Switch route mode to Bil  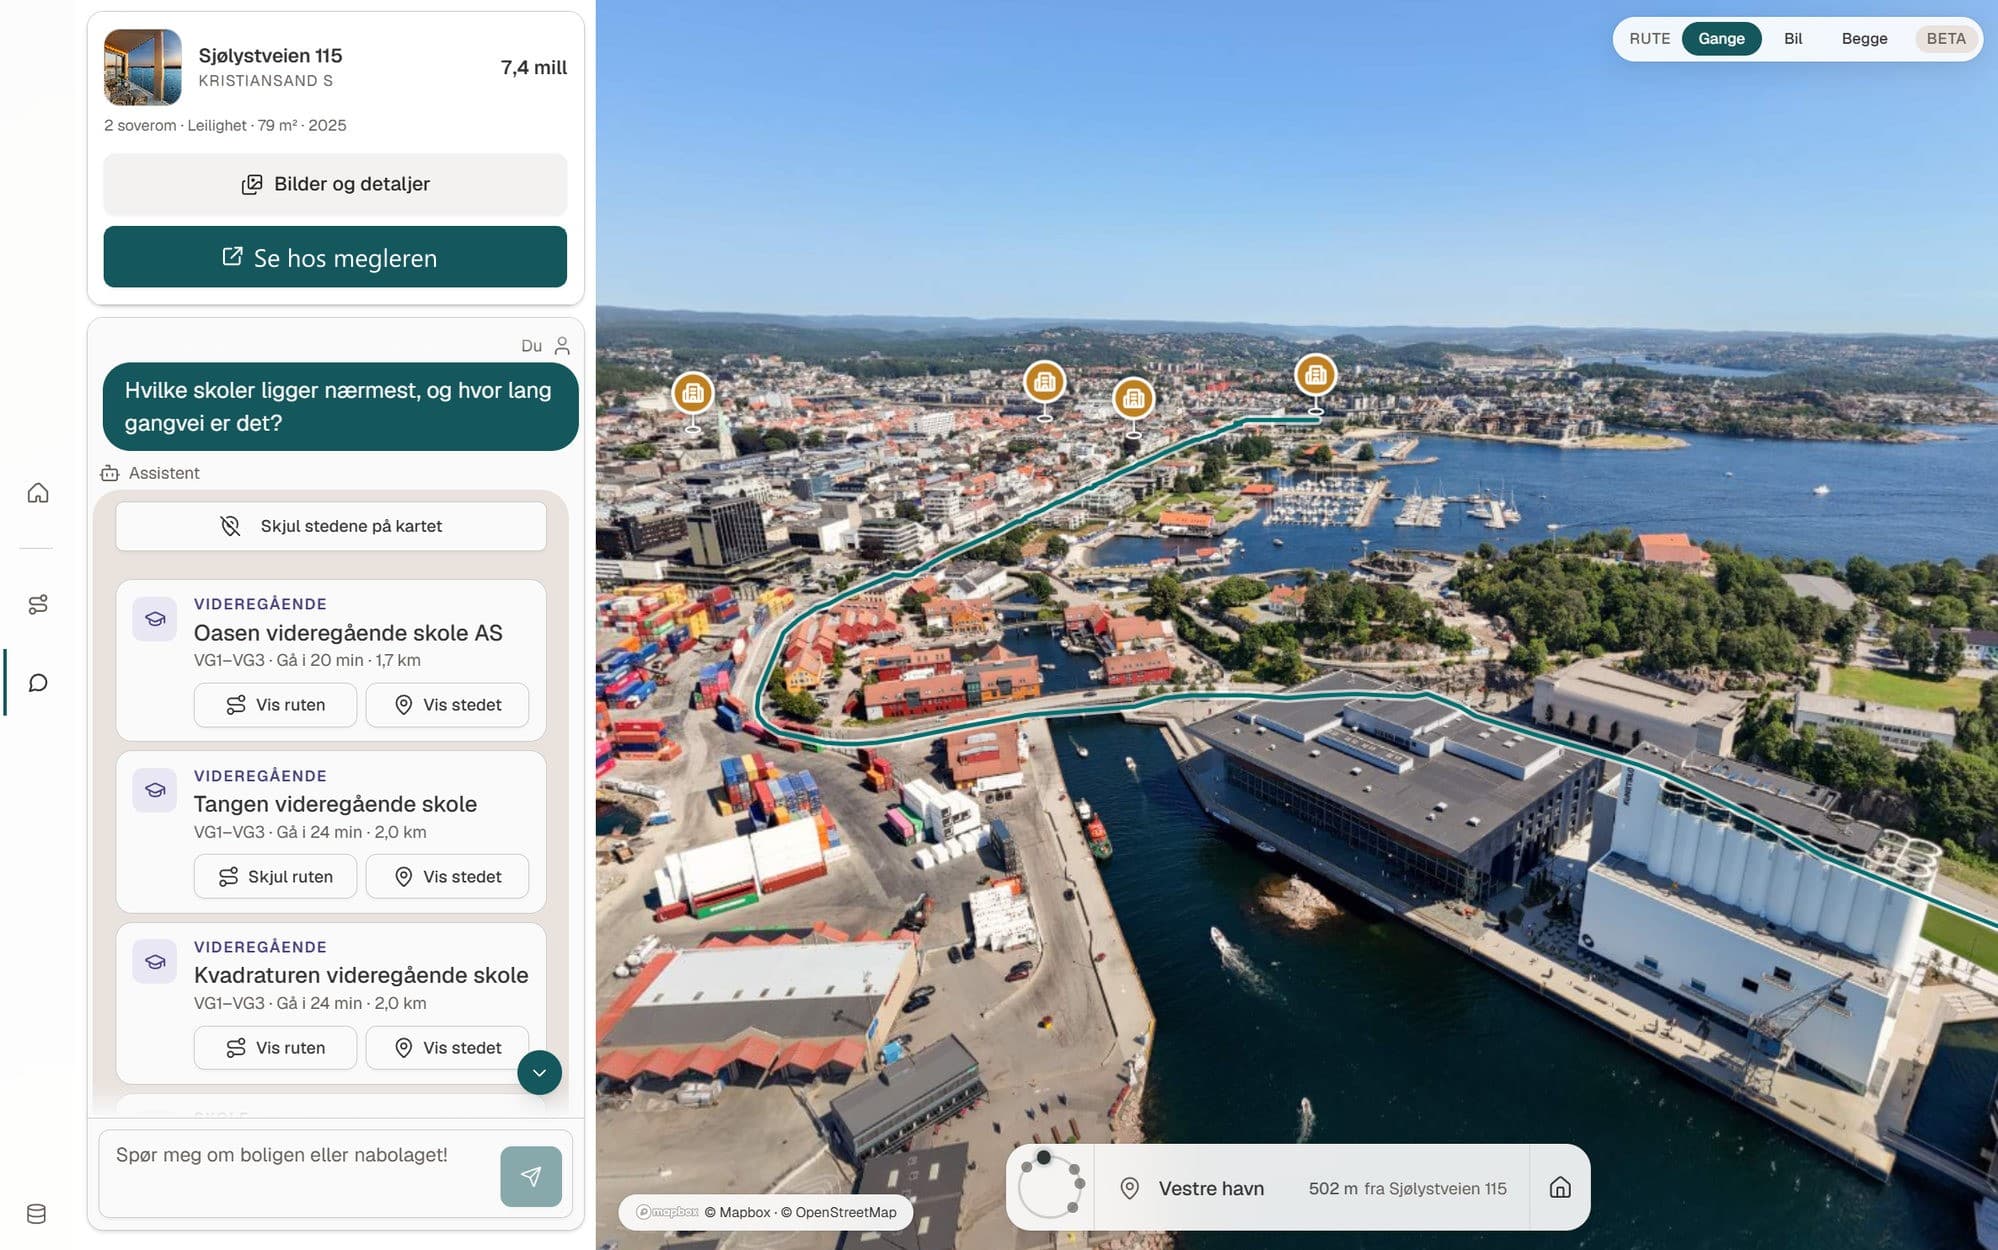click(1793, 39)
